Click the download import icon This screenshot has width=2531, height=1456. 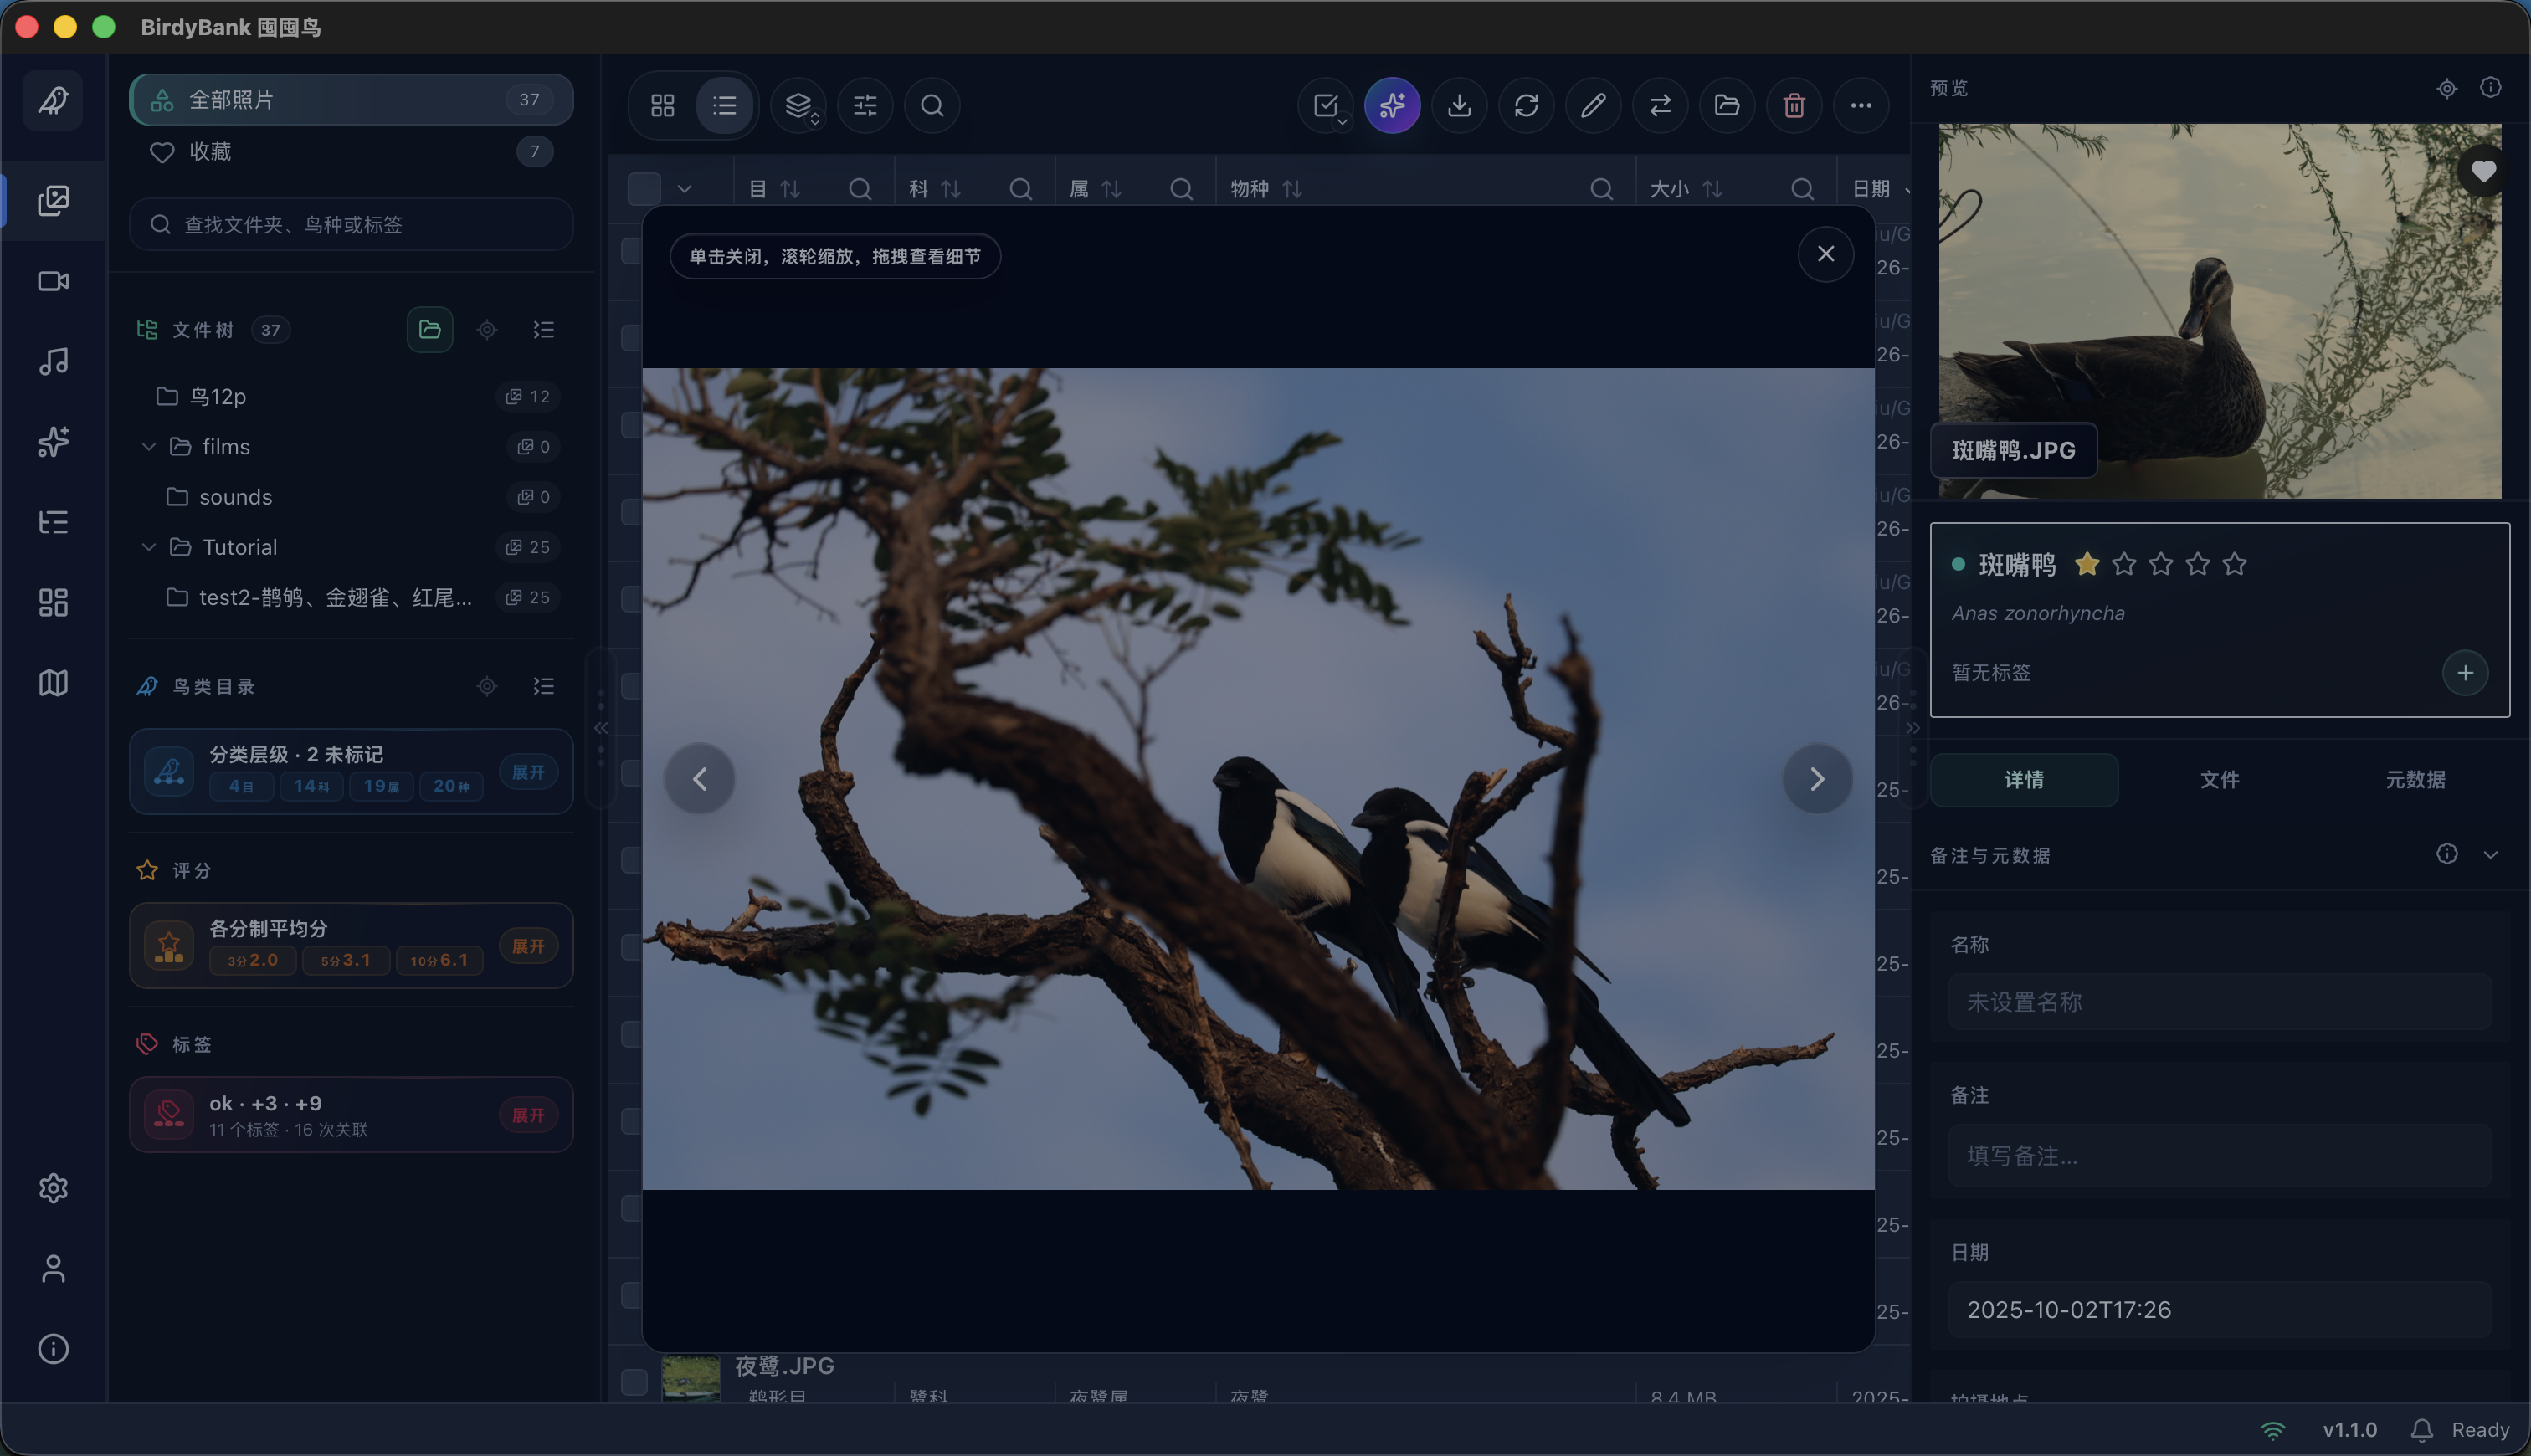click(1459, 105)
